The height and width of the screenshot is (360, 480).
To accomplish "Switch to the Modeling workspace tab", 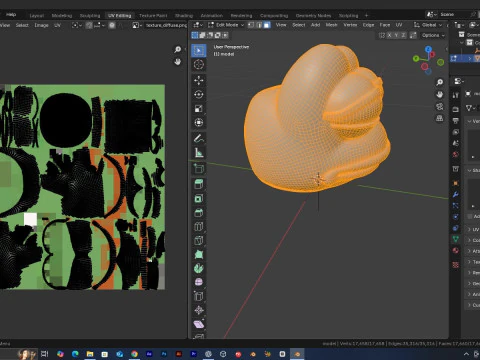I will pyautogui.click(x=62, y=16).
